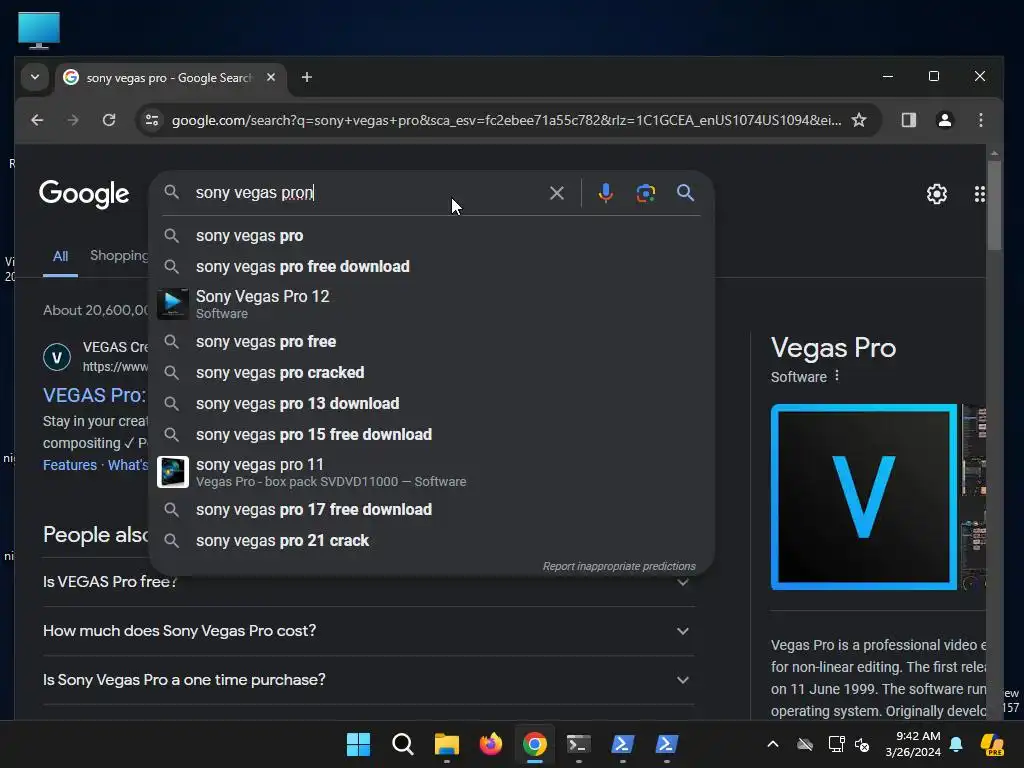1024x768 pixels.
Task: Click the sony vegas pro 11 thumbnail
Action: [173, 472]
